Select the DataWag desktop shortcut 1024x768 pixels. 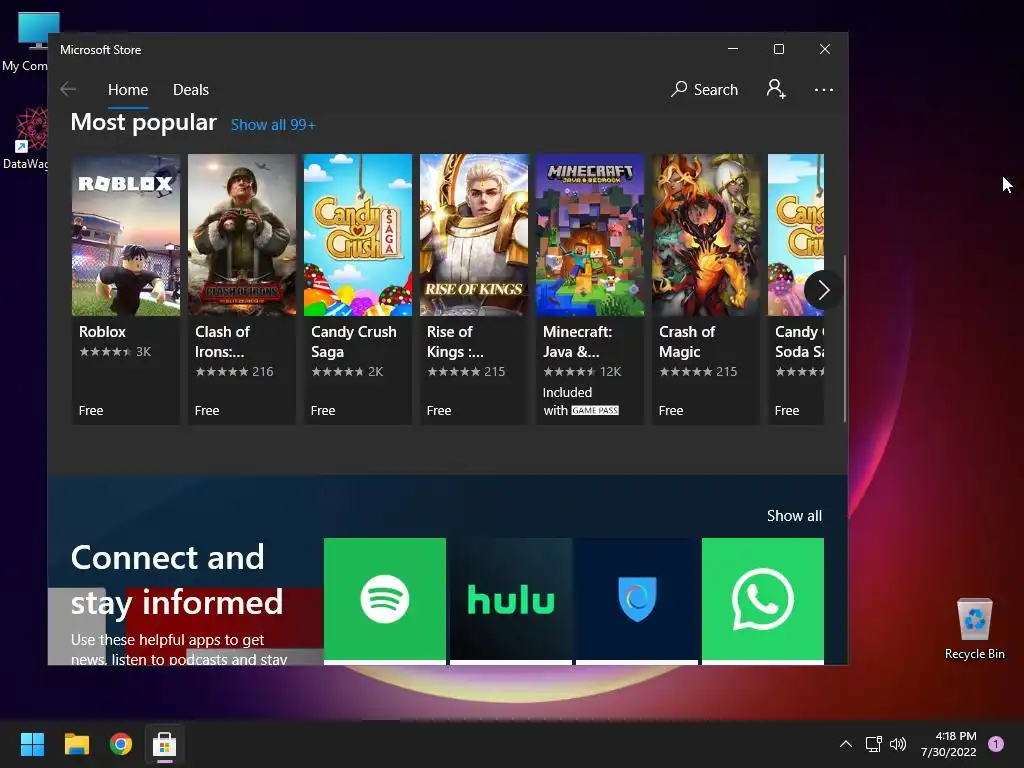26,139
